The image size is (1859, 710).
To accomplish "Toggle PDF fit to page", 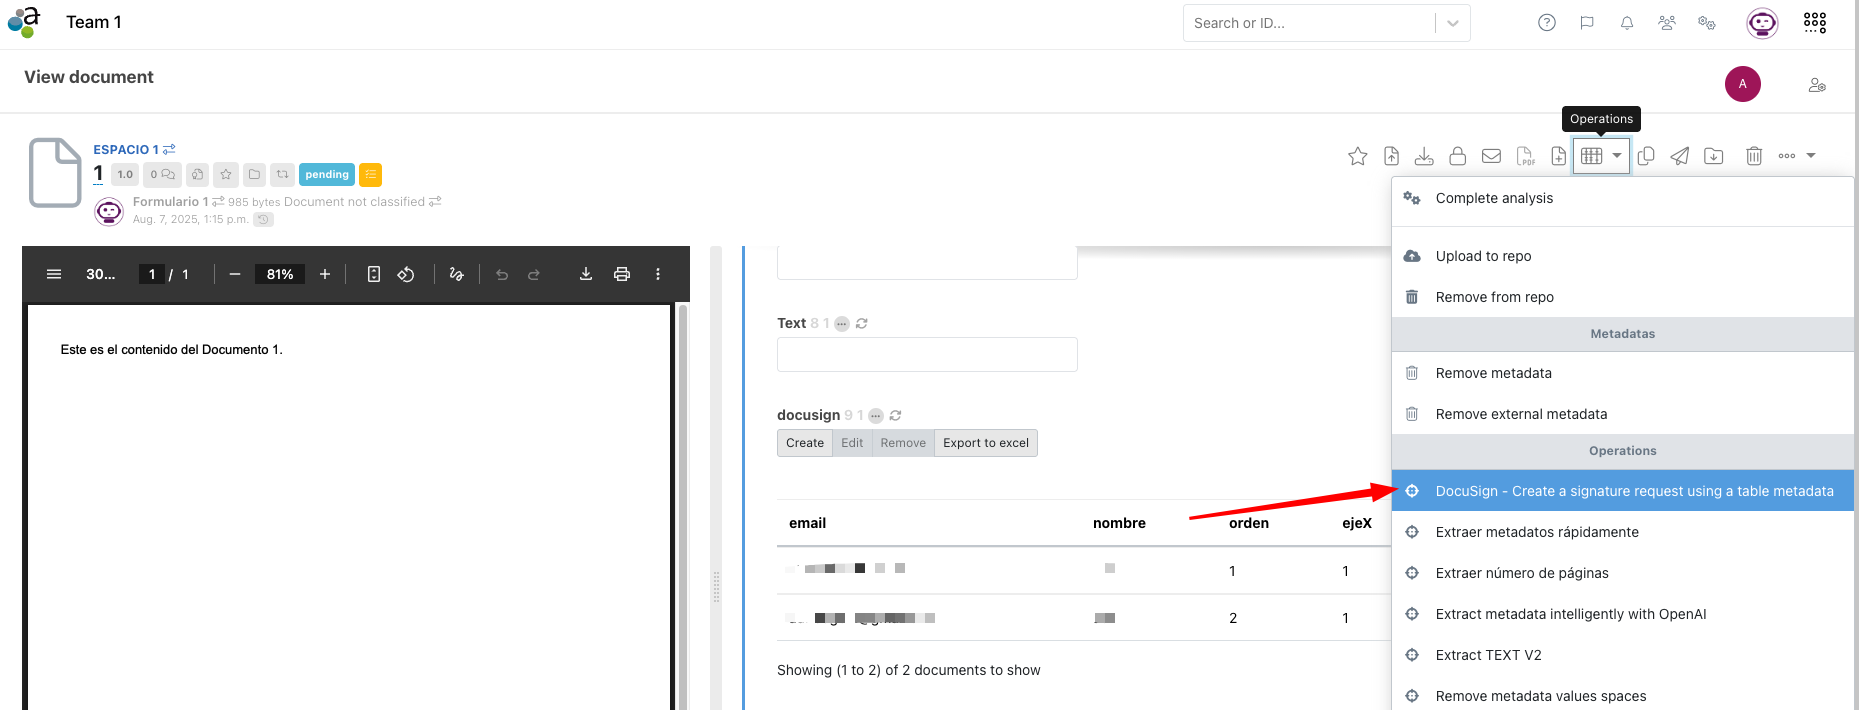I will click(x=374, y=274).
